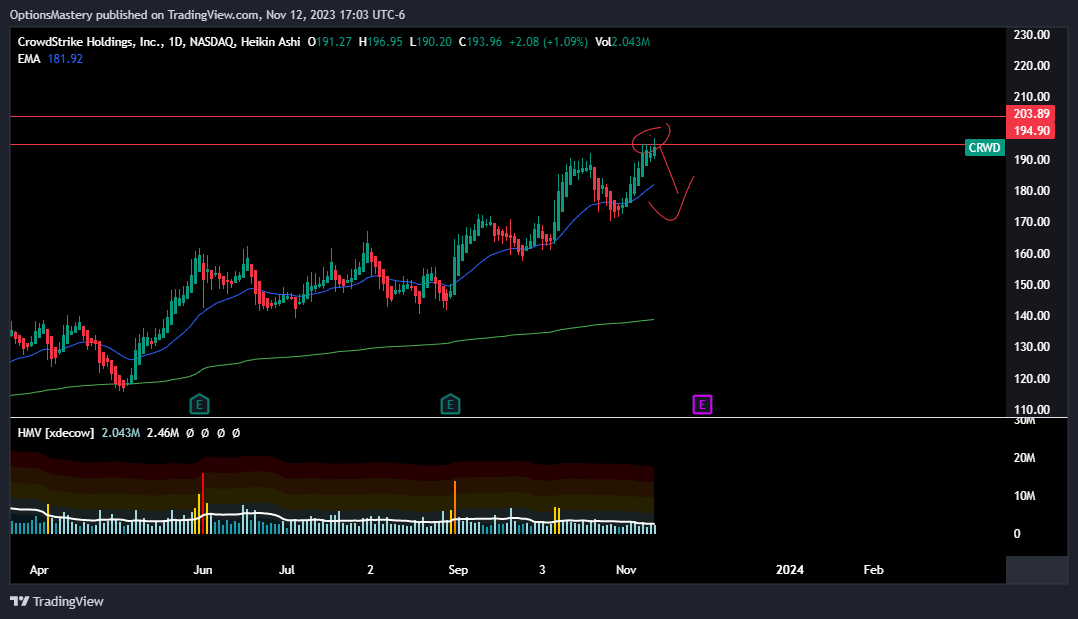Image resolution: width=1078 pixels, height=619 pixels.
Task: Click the CrowdStrike Holdings, Inc. symbol title
Action: (x=90, y=42)
